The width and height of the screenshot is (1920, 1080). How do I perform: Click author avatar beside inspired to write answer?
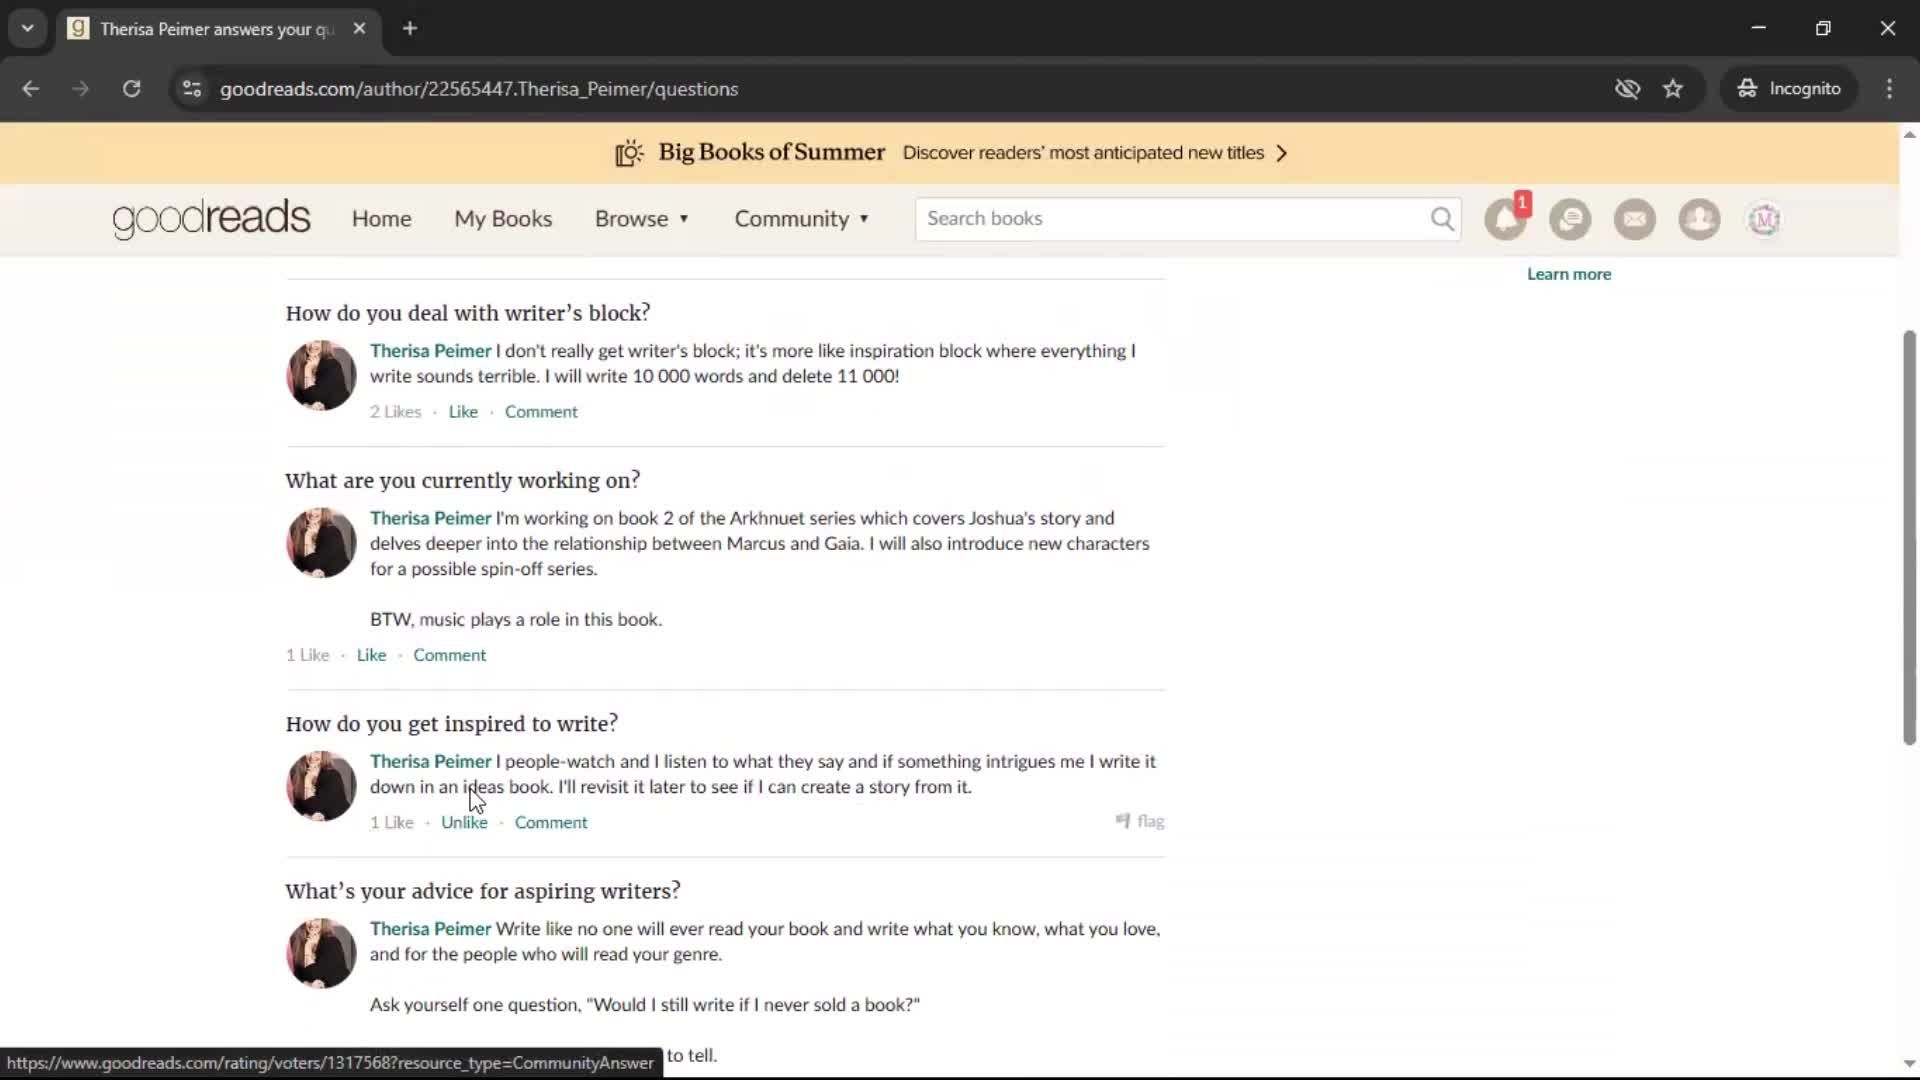pyautogui.click(x=321, y=785)
